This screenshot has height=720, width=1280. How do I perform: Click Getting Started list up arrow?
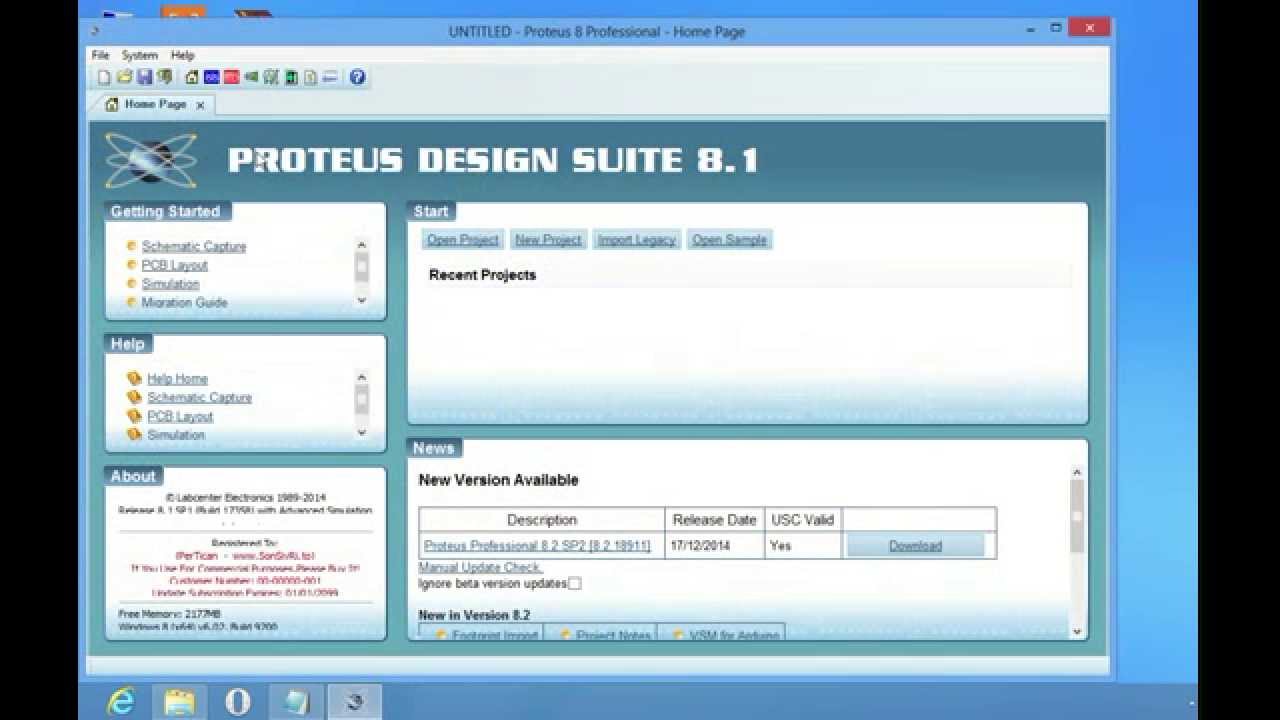[x=362, y=244]
